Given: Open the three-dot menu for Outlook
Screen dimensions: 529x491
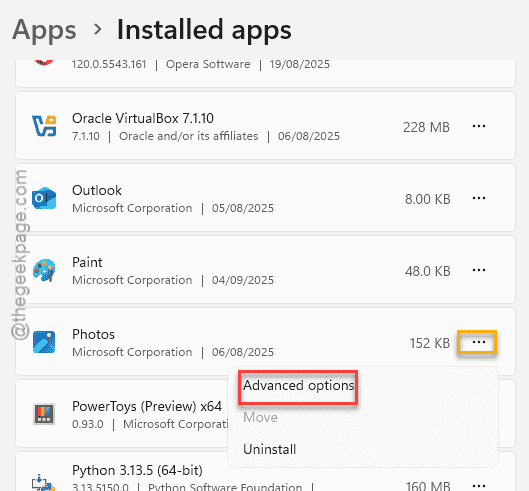Looking at the screenshot, I should (x=479, y=198).
